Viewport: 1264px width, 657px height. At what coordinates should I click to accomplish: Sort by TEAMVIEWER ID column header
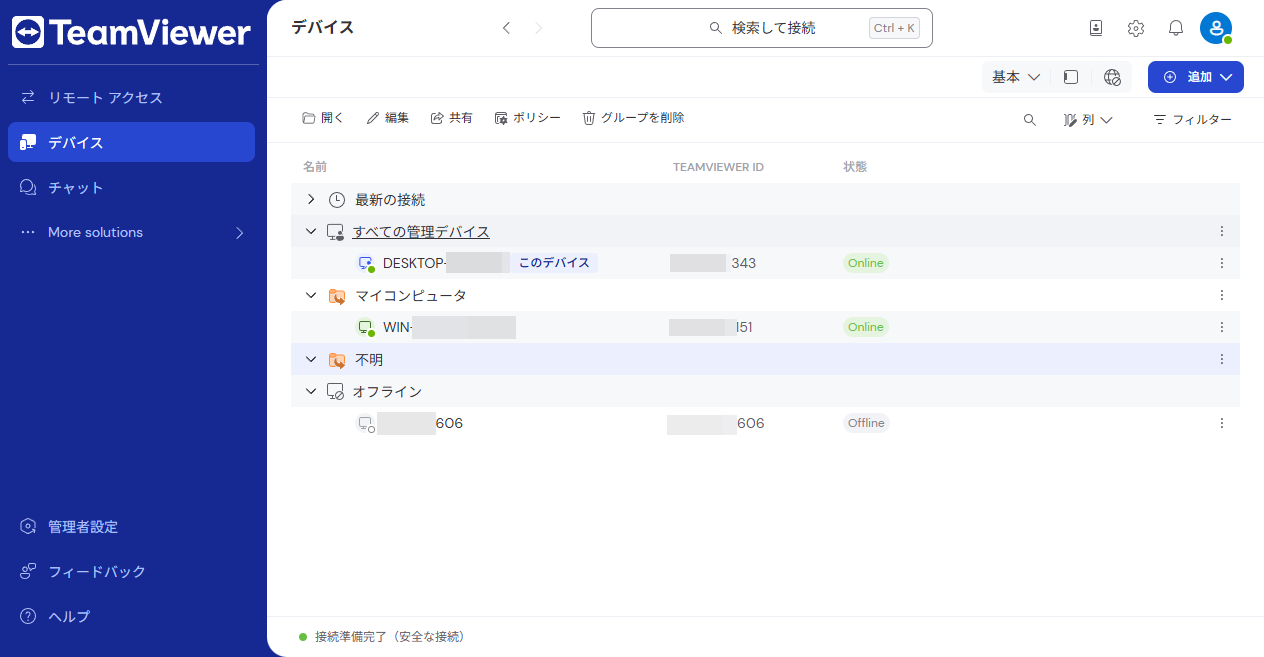click(718, 167)
